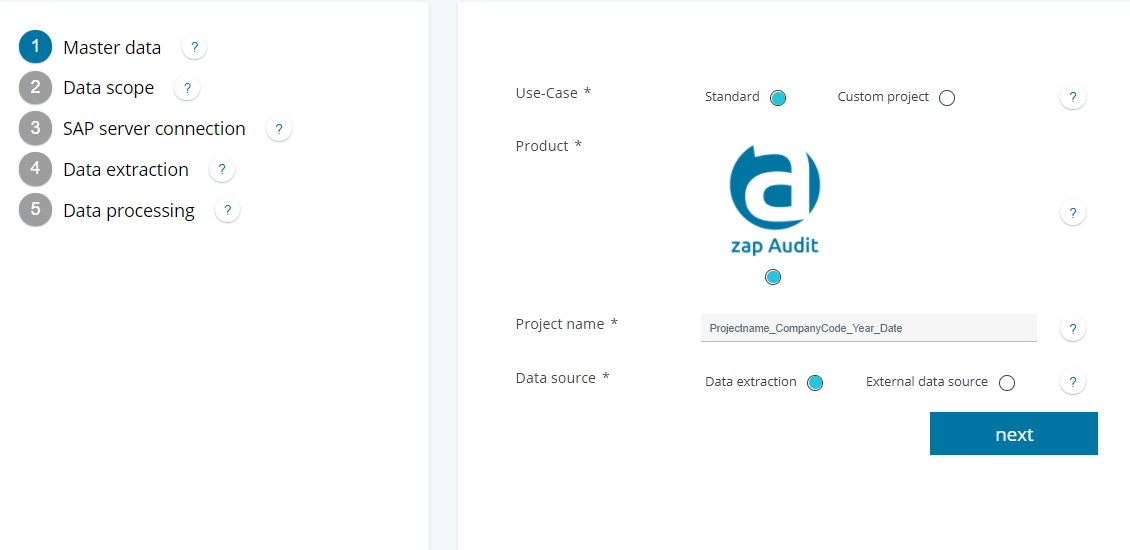
Task: Open step 3 SAP server connection
Action: [x=132, y=129]
